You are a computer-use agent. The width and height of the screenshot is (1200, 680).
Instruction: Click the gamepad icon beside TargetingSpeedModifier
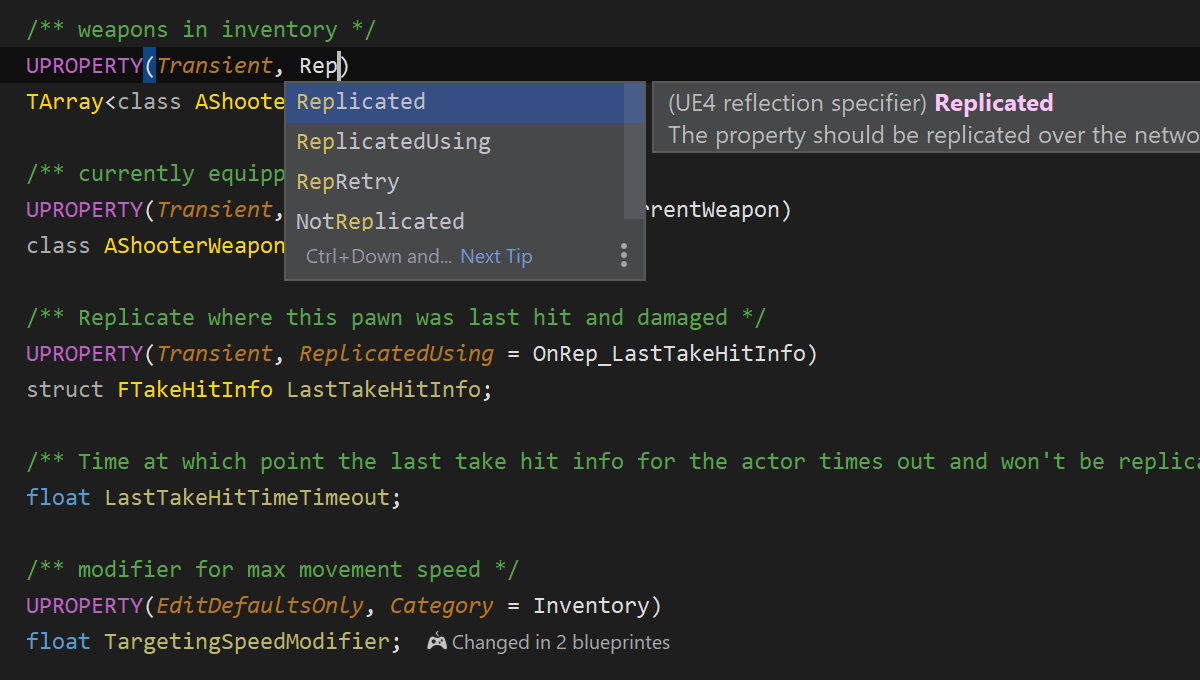coord(437,642)
